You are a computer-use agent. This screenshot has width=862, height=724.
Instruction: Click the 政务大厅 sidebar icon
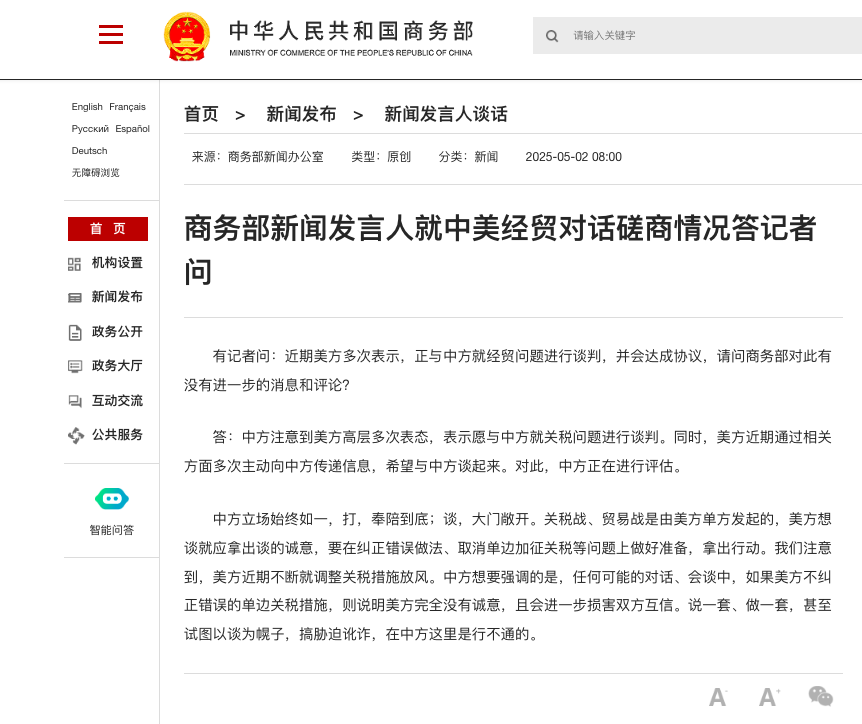(74, 366)
